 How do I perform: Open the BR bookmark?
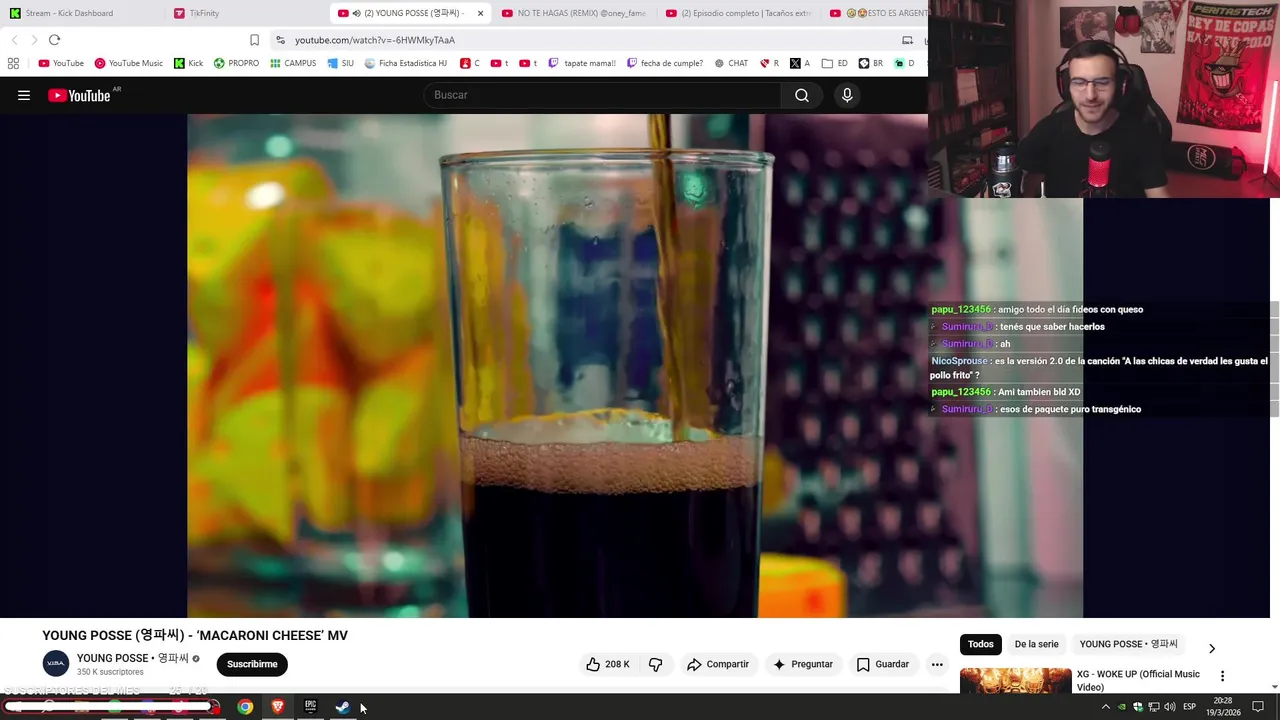[x=870, y=63]
